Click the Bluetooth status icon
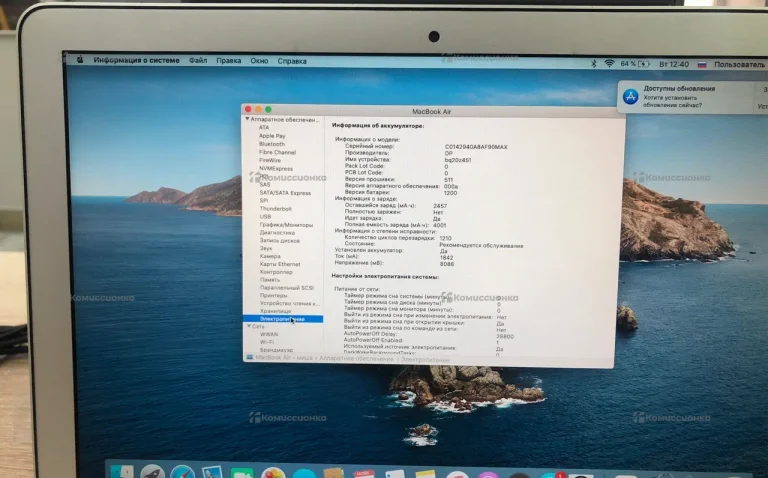 [593, 64]
